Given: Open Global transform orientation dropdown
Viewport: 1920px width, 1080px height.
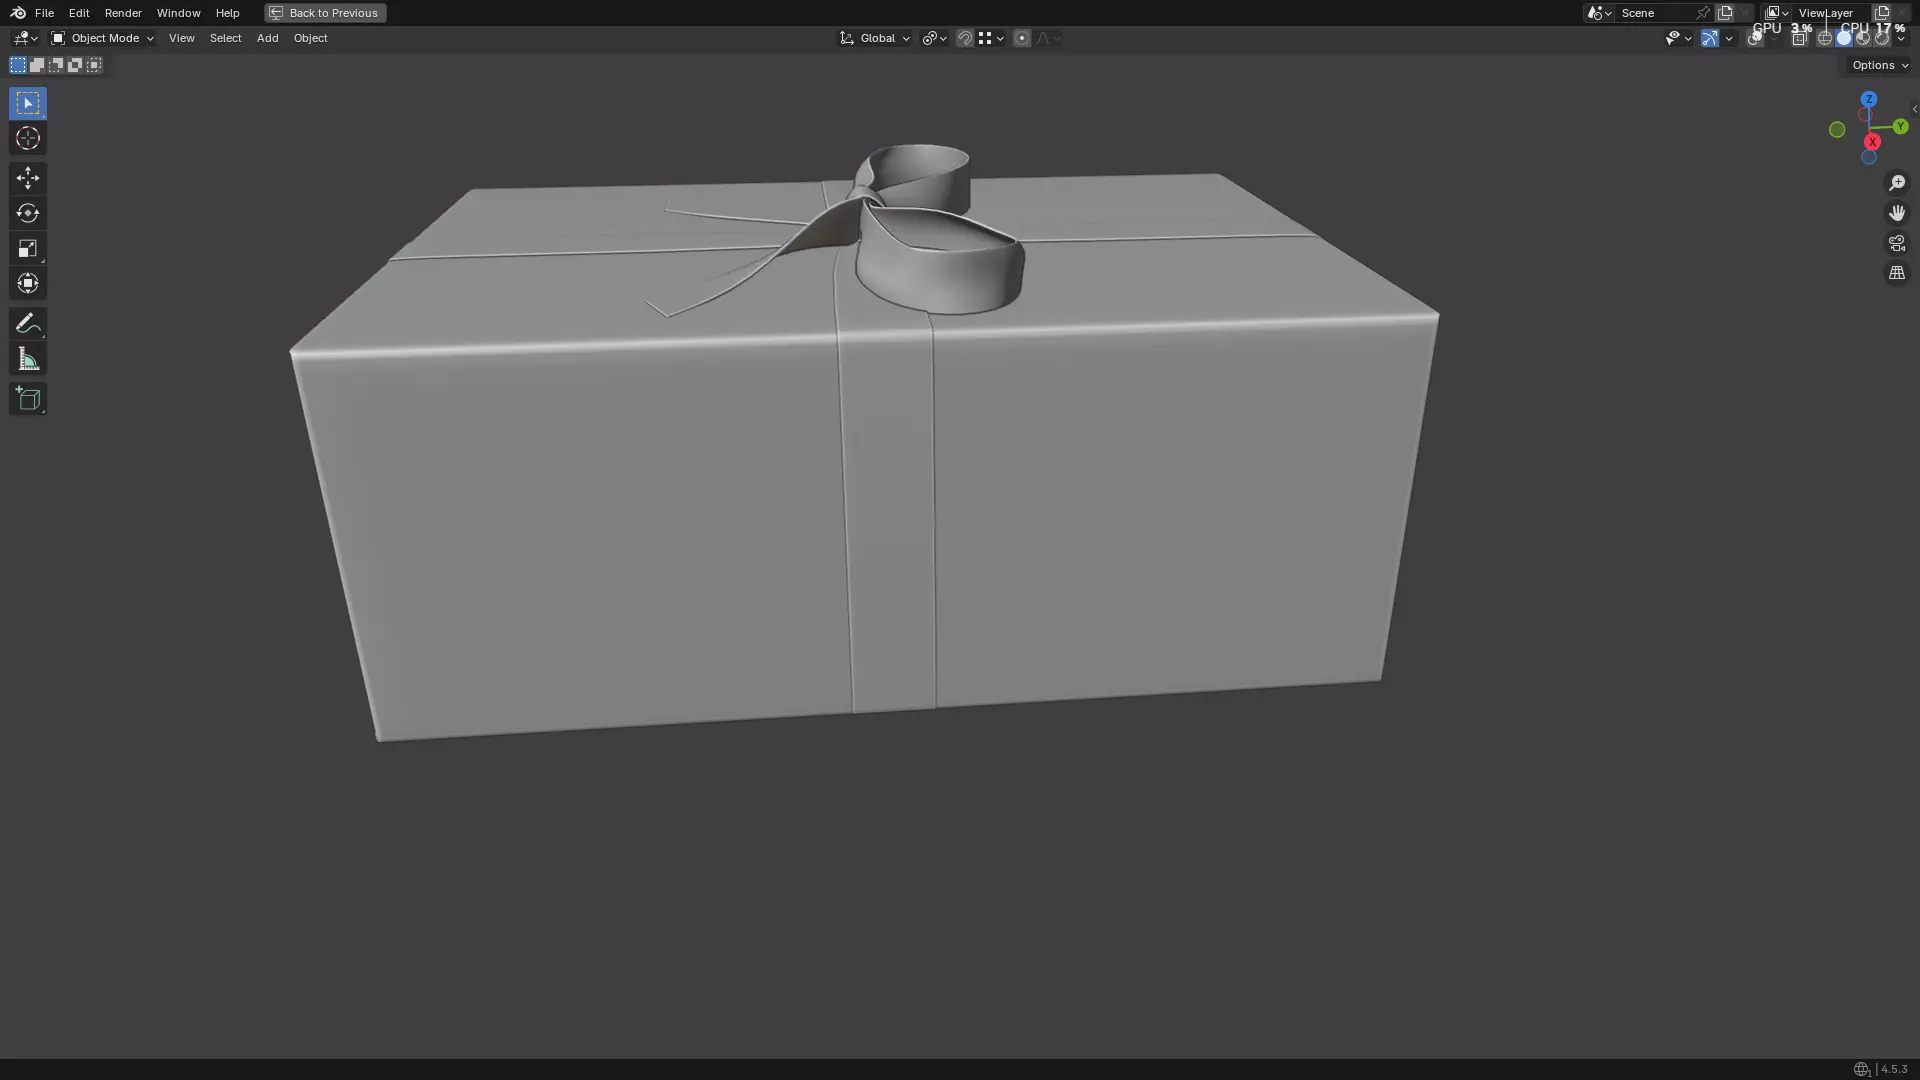Looking at the screenshot, I should pos(875,38).
